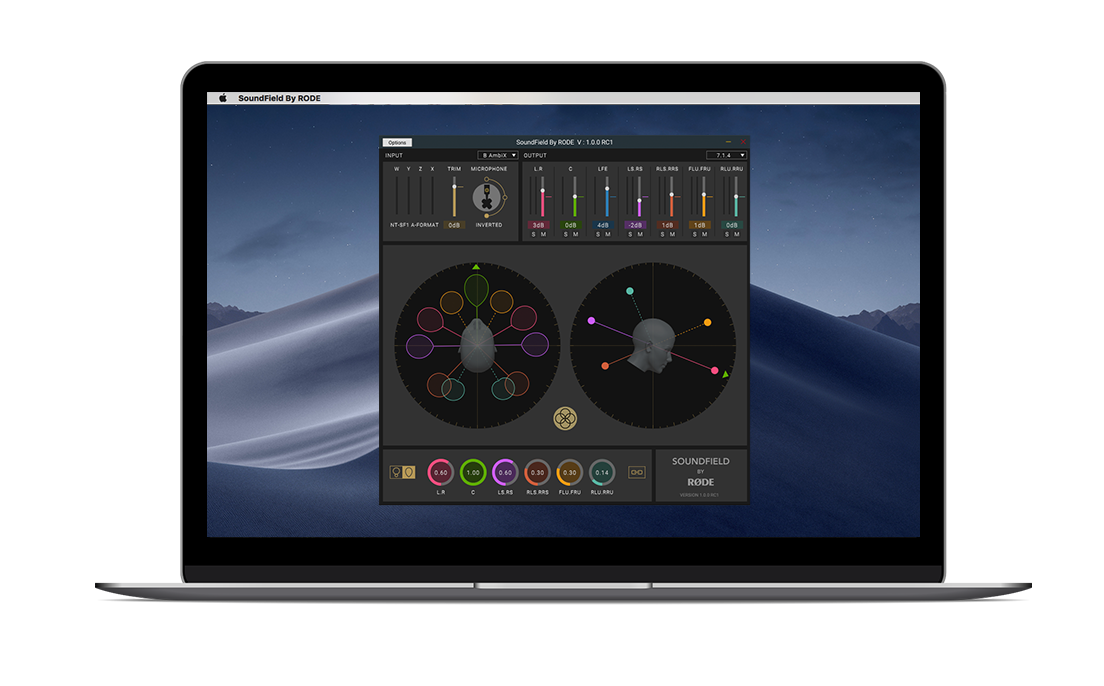
Task: Click the RLS.RRS output level slider handle
Action: click(672, 194)
